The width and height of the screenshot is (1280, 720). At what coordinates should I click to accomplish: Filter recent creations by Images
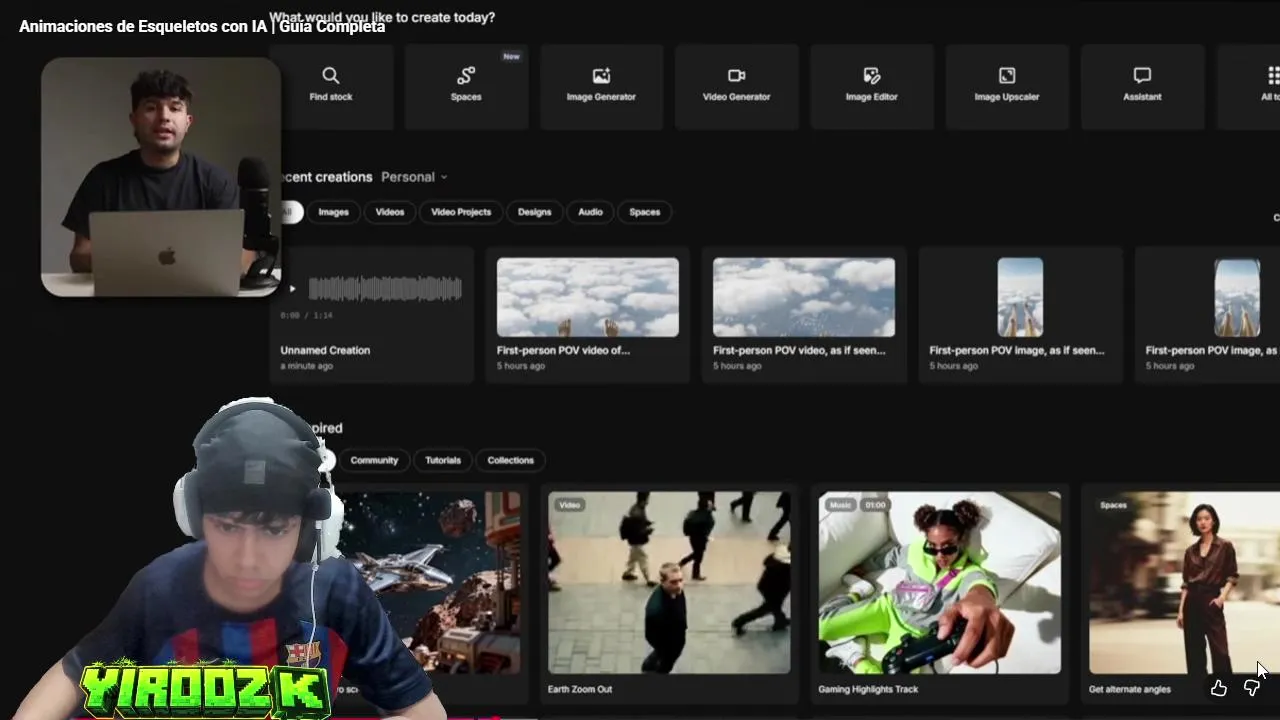[333, 212]
